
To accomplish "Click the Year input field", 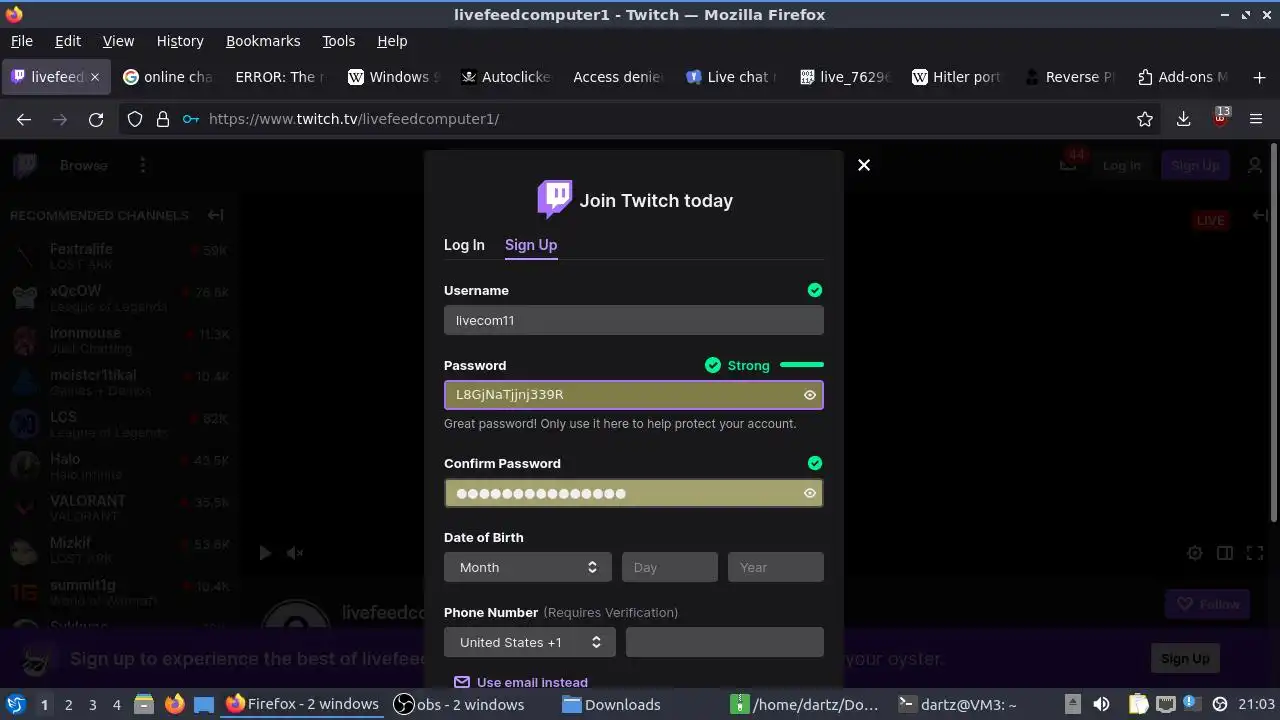I will 776,567.
